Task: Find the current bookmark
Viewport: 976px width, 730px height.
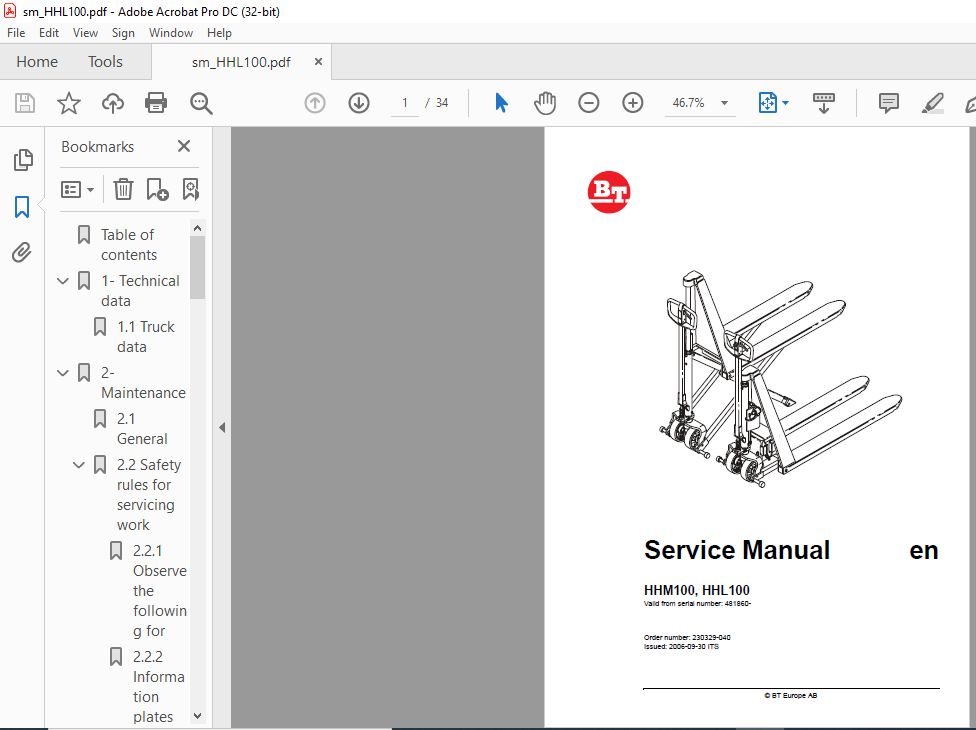Action: pos(190,189)
